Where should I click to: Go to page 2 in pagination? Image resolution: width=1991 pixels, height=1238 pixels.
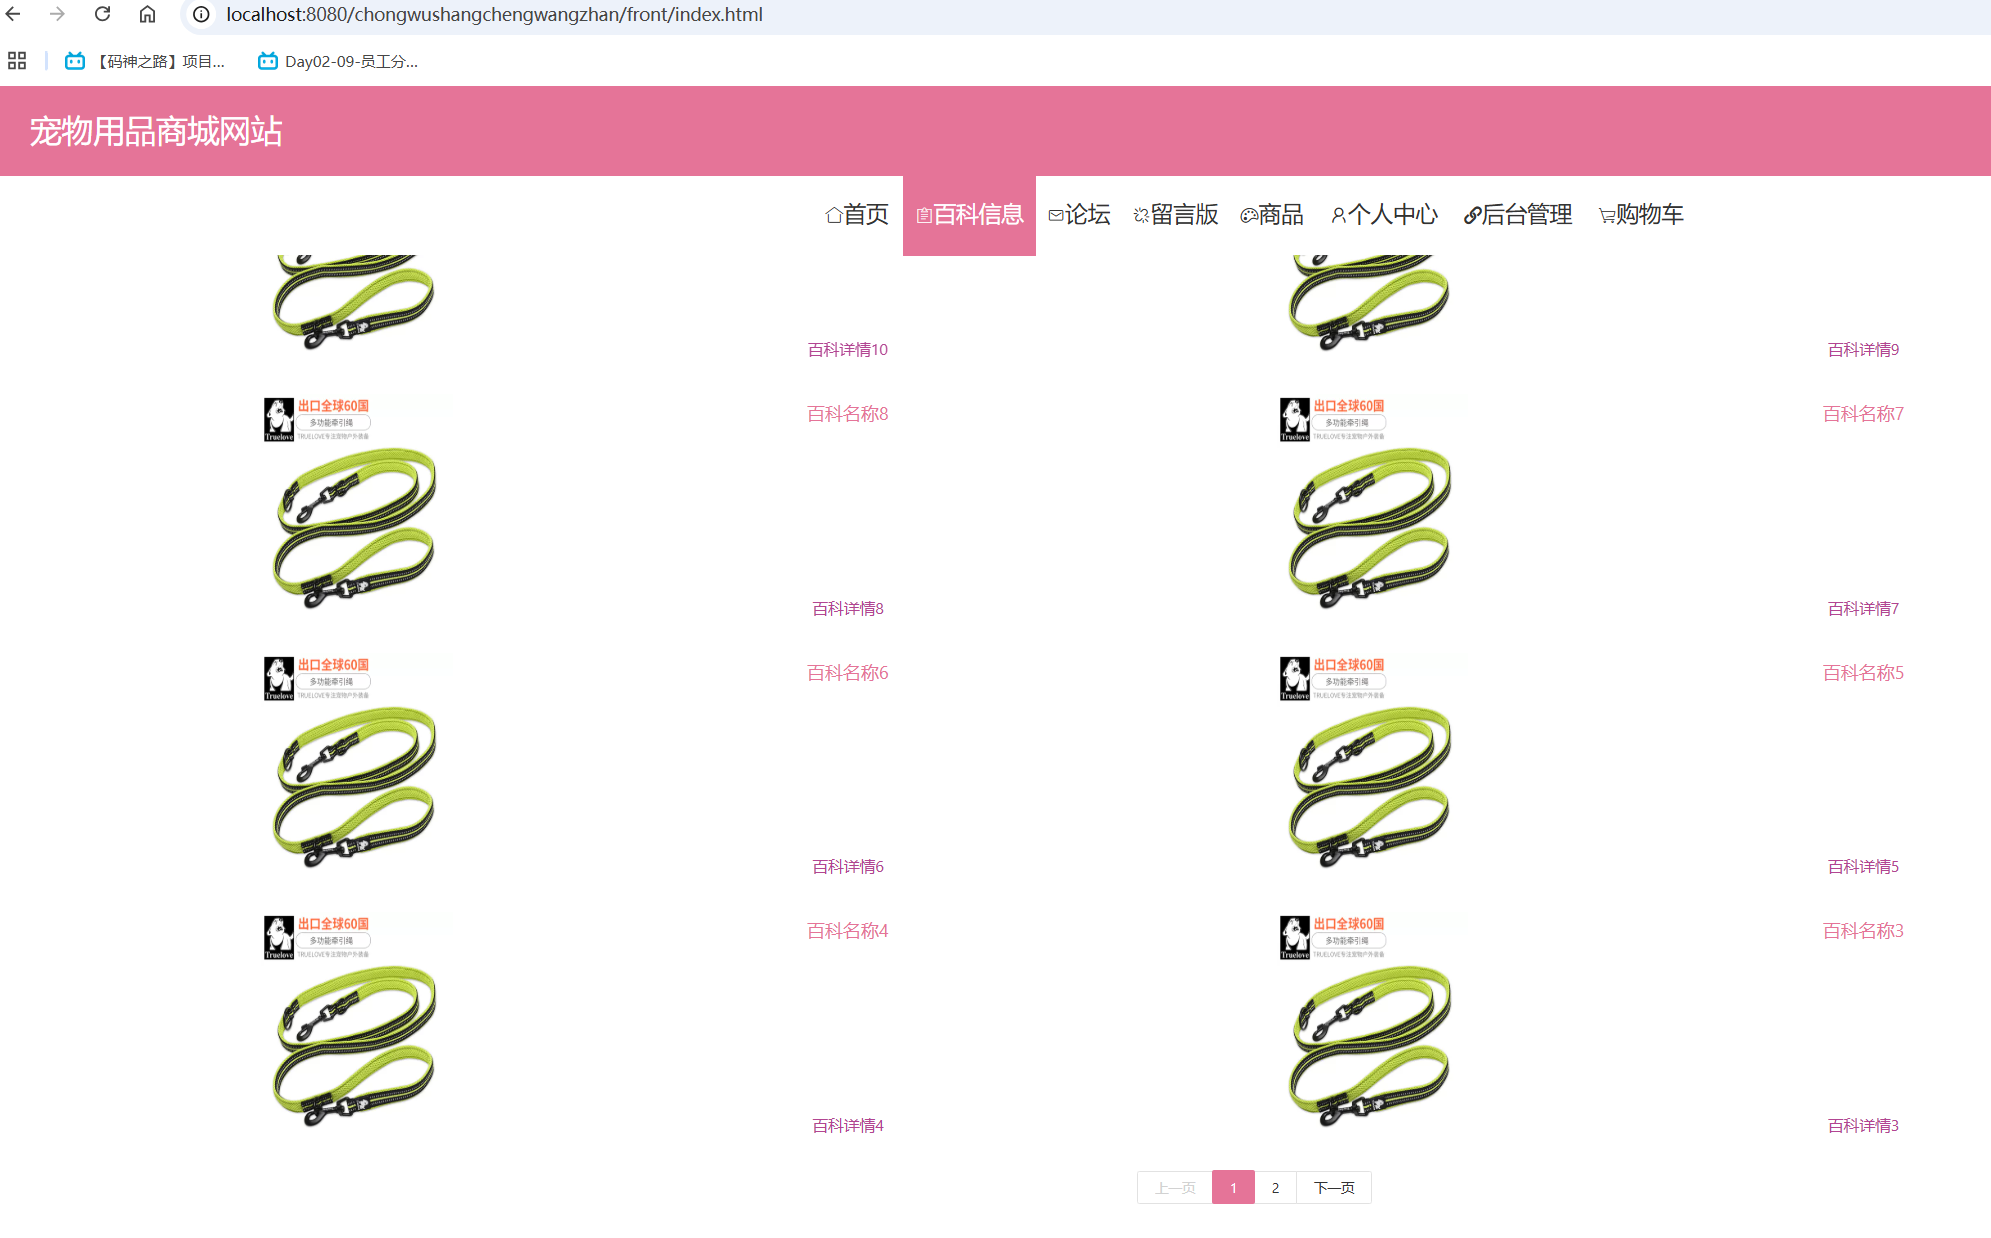click(x=1275, y=1187)
